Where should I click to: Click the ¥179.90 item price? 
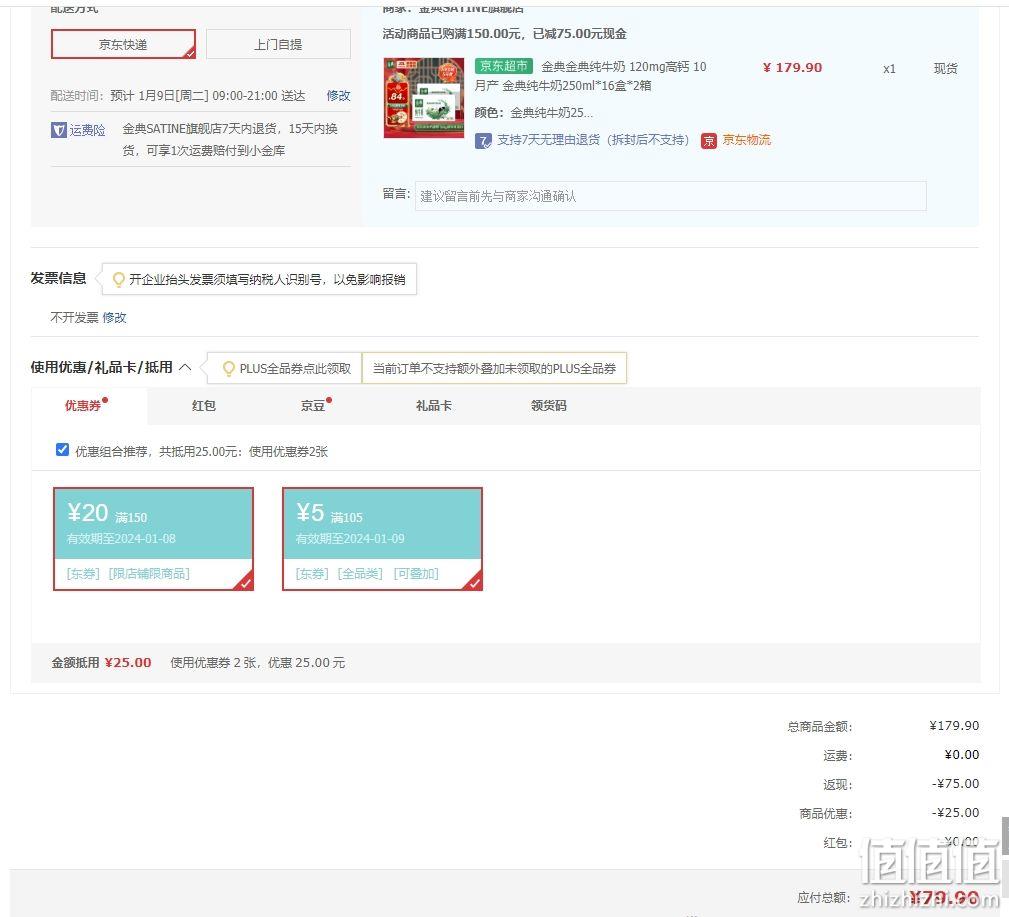792,68
